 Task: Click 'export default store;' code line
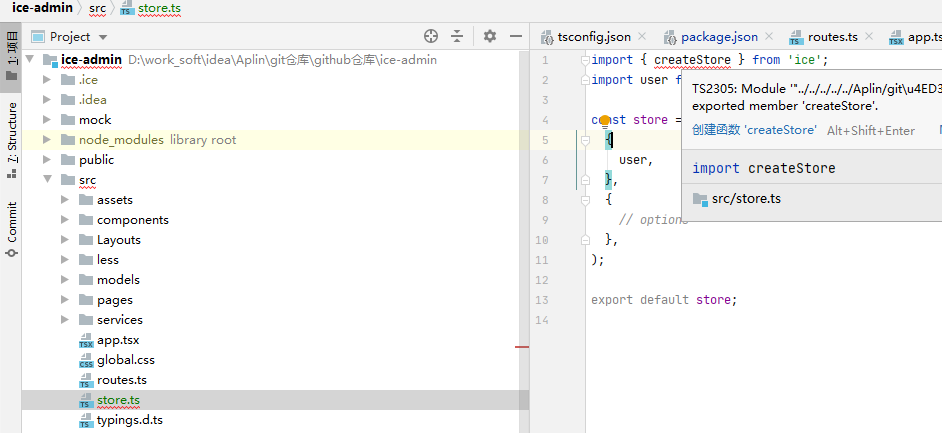tap(664, 300)
